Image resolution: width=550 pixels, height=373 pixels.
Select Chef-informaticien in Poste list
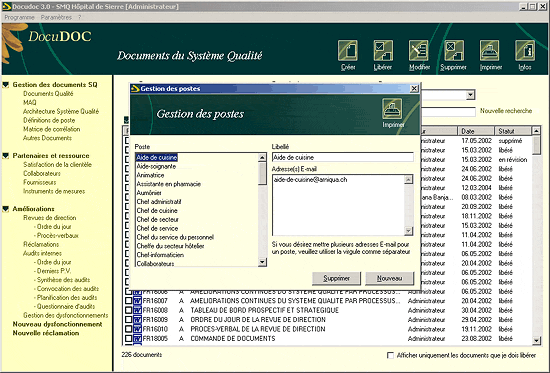tap(160, 255)
